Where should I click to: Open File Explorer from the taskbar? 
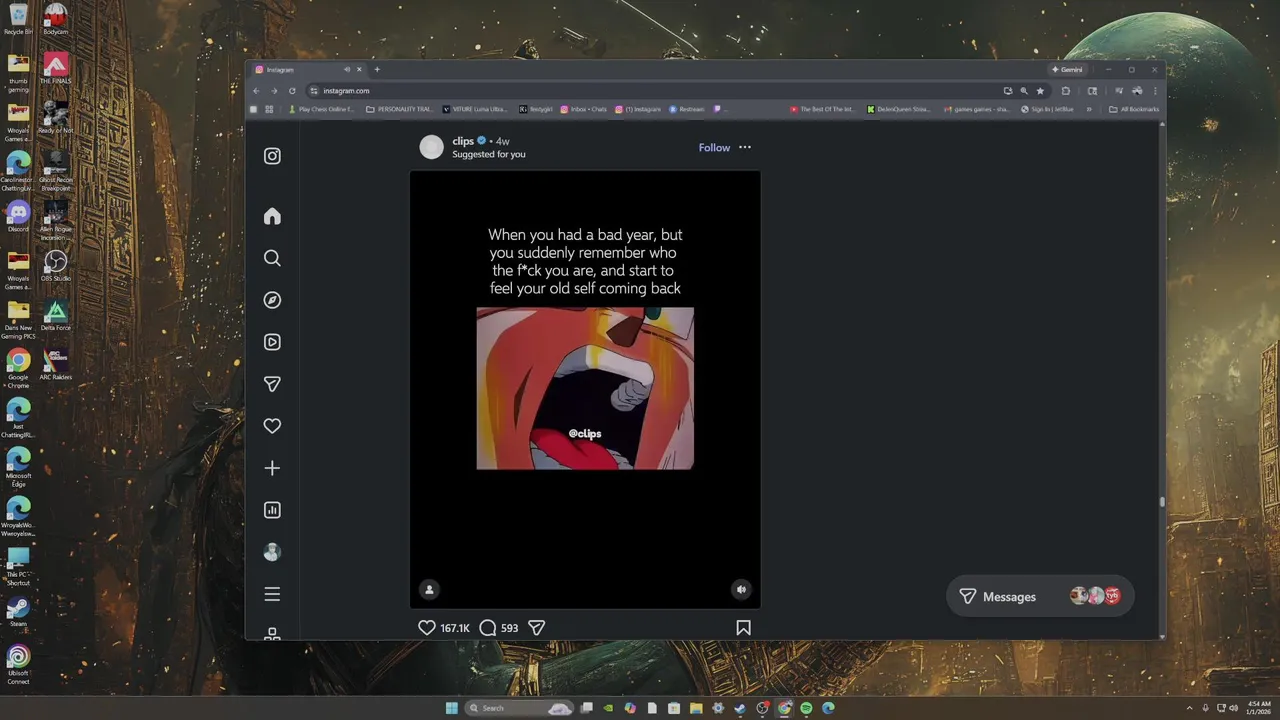(696, 708)
